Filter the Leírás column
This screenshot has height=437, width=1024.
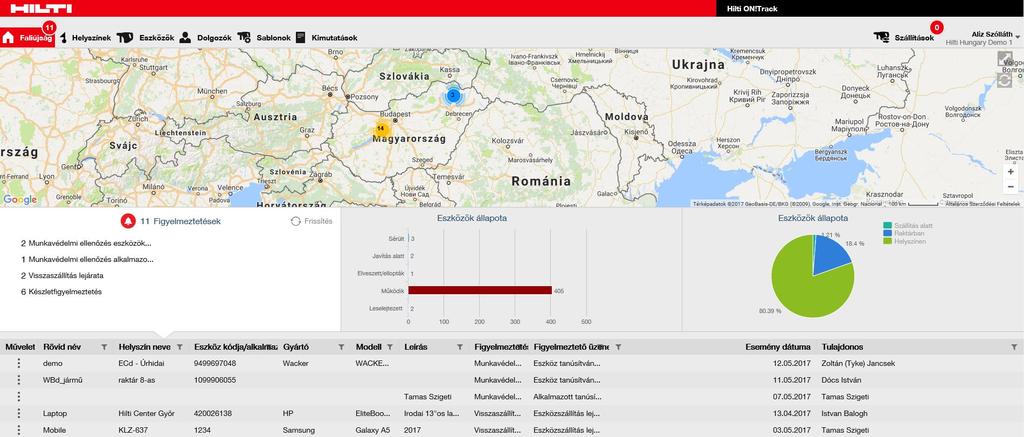[x=460, y=348]
